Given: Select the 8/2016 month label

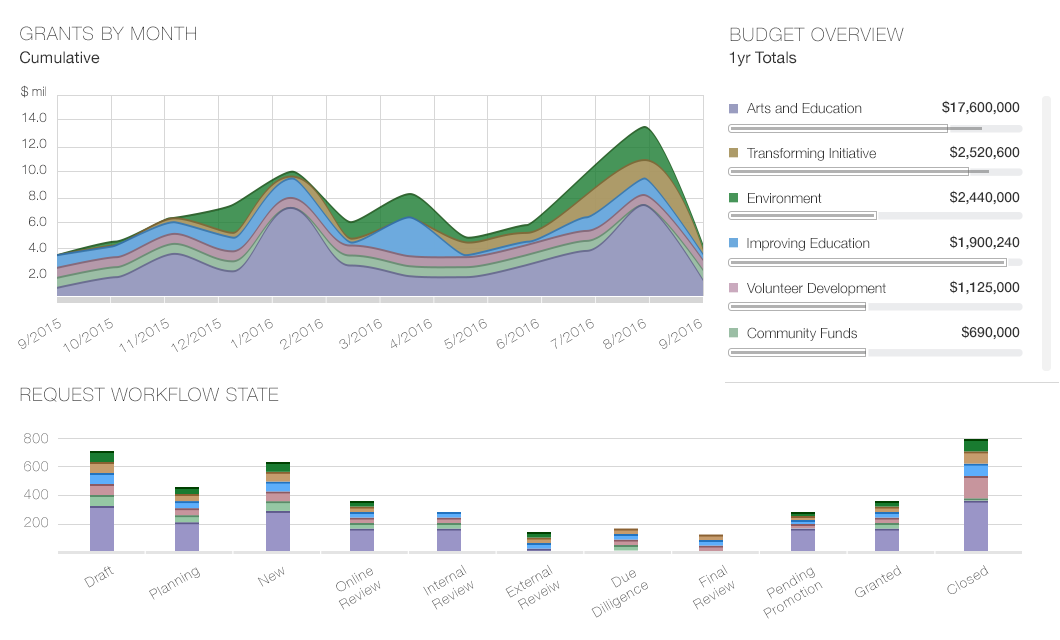Looking at the screenshot, I should point(626,328).
